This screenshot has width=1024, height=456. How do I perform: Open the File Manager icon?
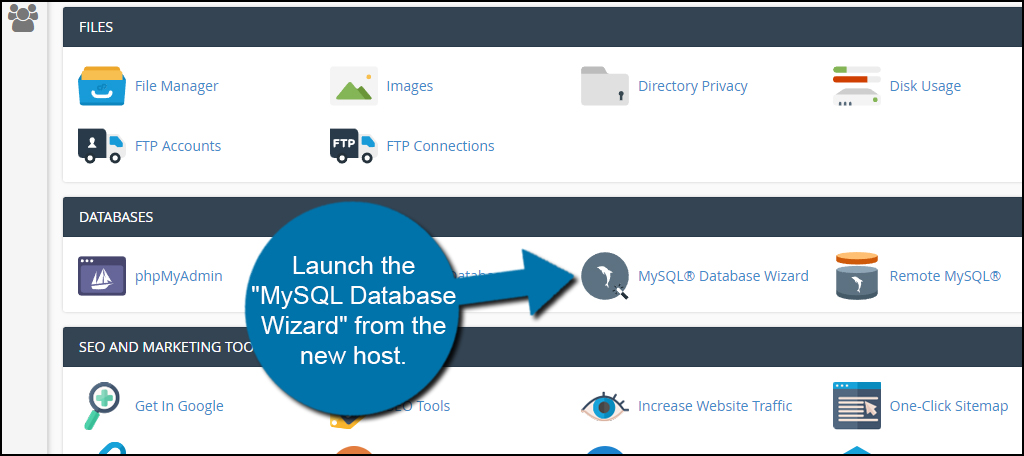[102, 86]
